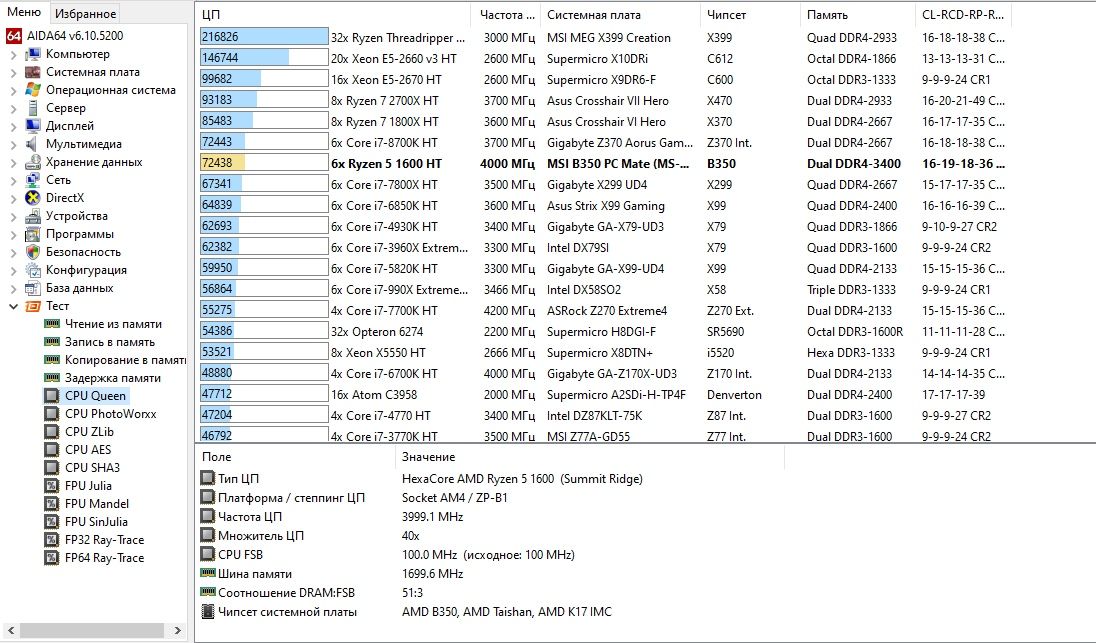The width and height of the screenshot is (1096, 643).
Task: Open the FP64 Ray-Trace benchmark
Action: coord(104,558)
